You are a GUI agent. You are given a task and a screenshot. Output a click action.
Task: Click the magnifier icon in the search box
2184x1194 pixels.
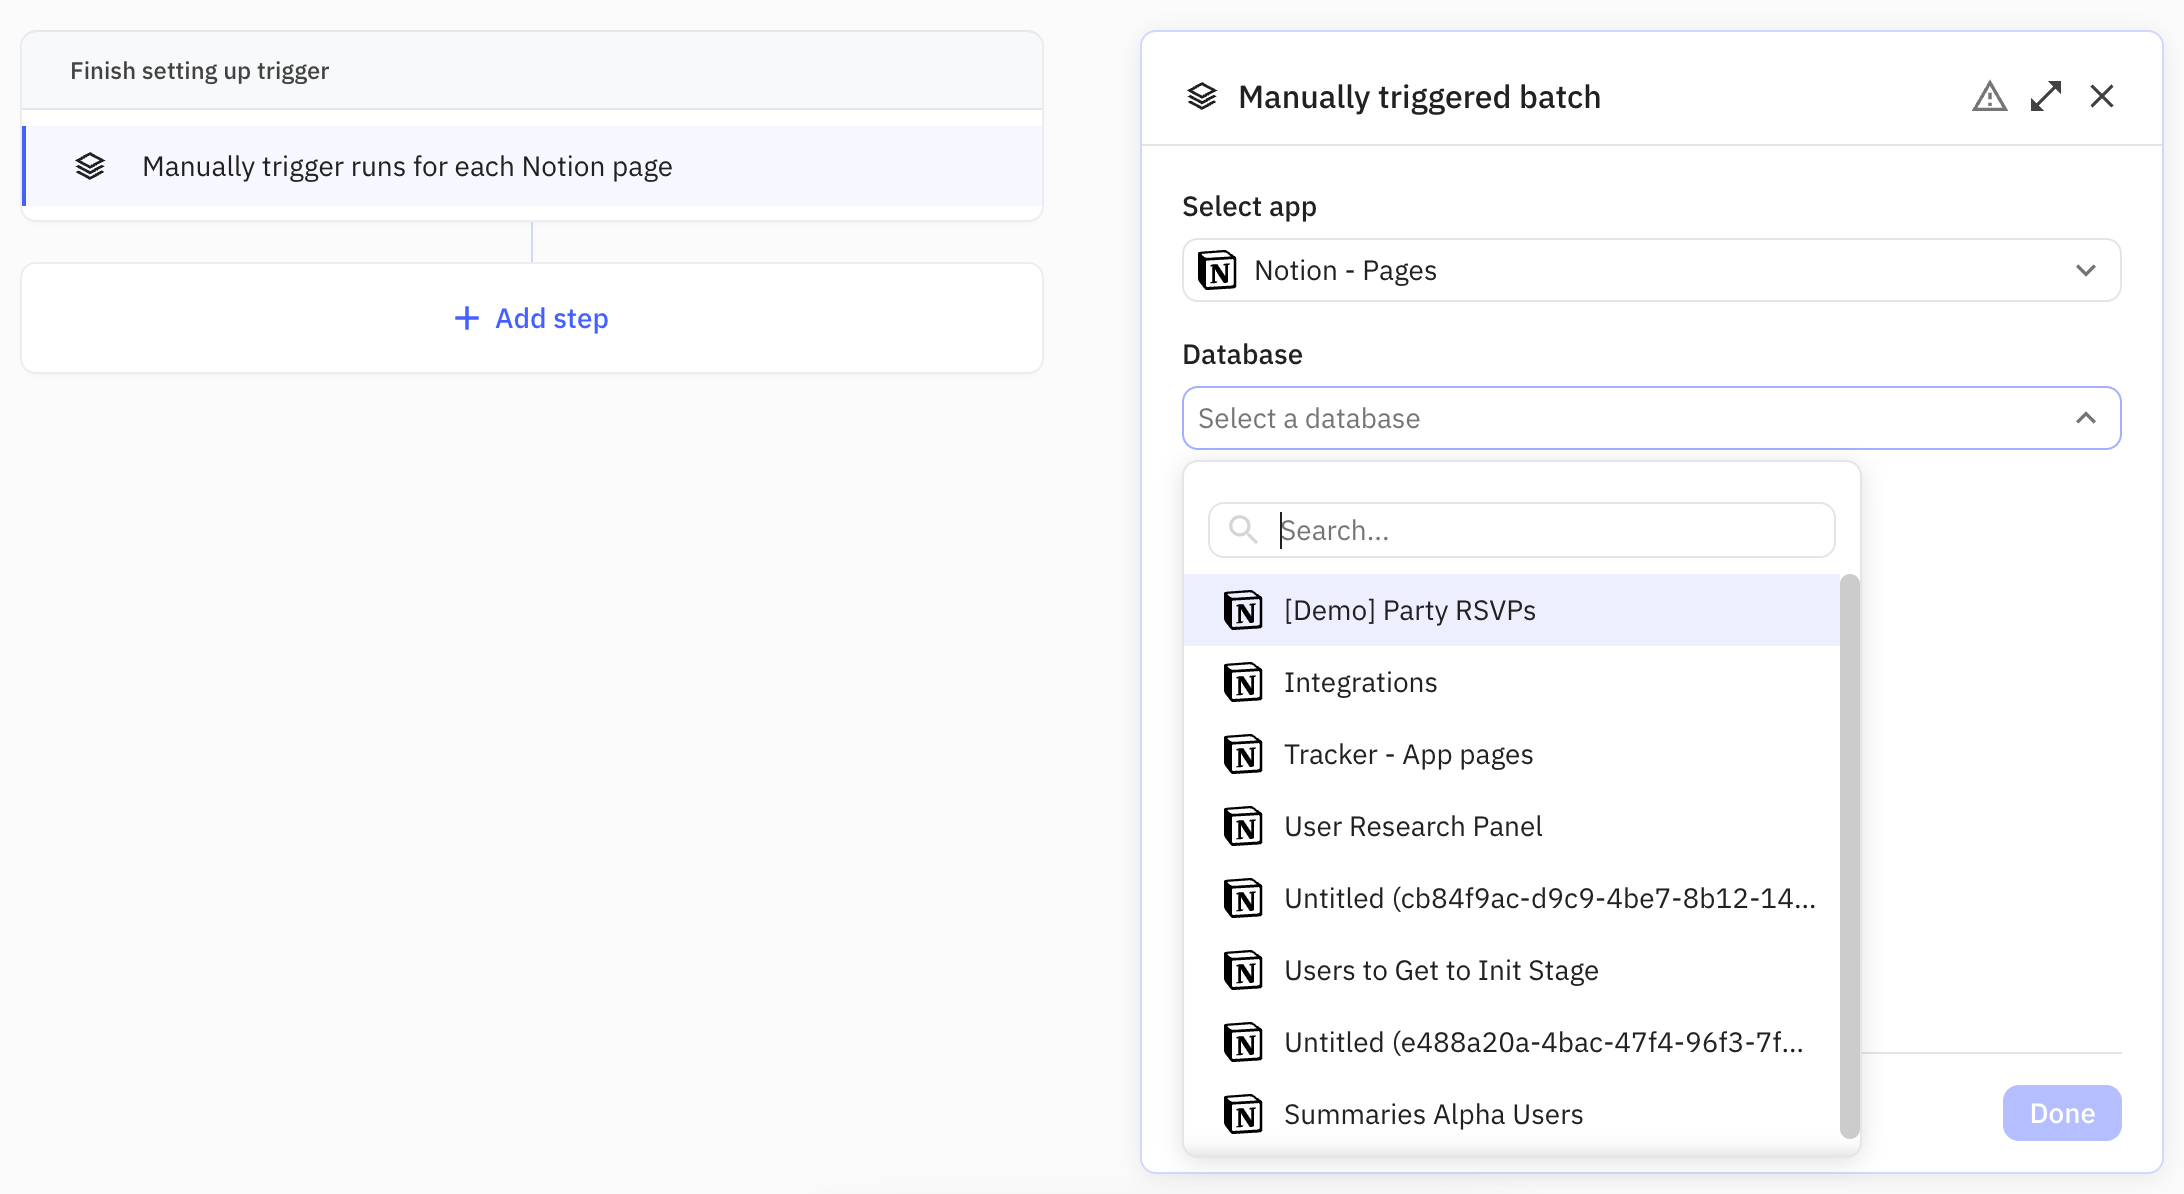point(1243,530)
